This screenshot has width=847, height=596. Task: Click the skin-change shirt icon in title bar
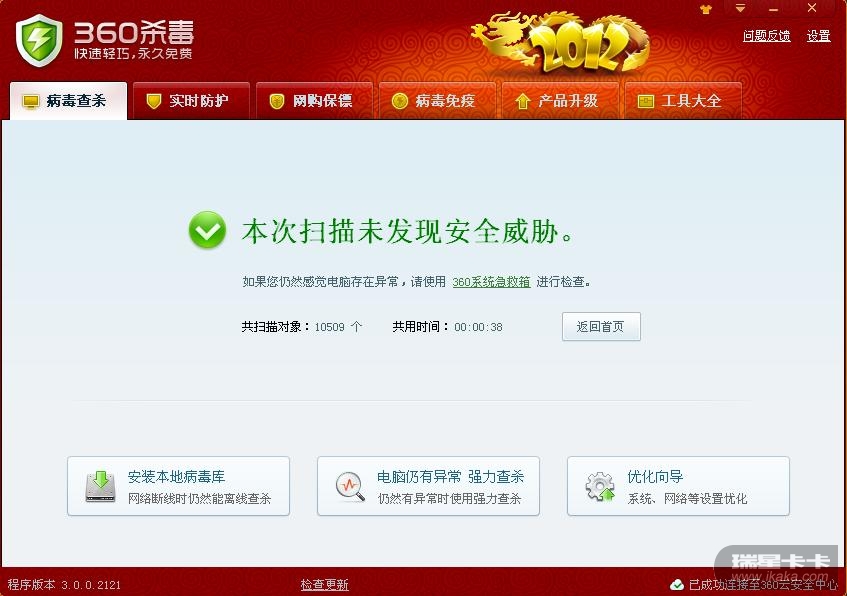705,9
